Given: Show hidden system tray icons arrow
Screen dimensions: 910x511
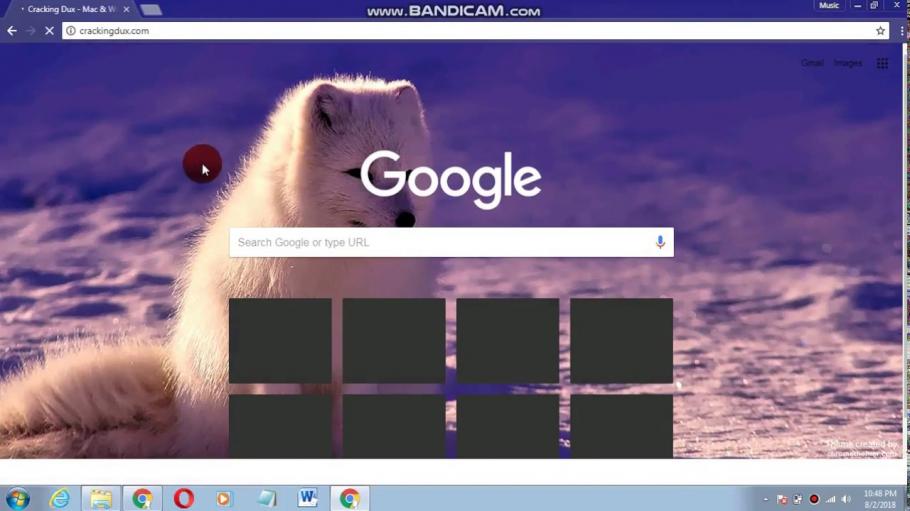Looking at the screenshot, I should (766, 499).
